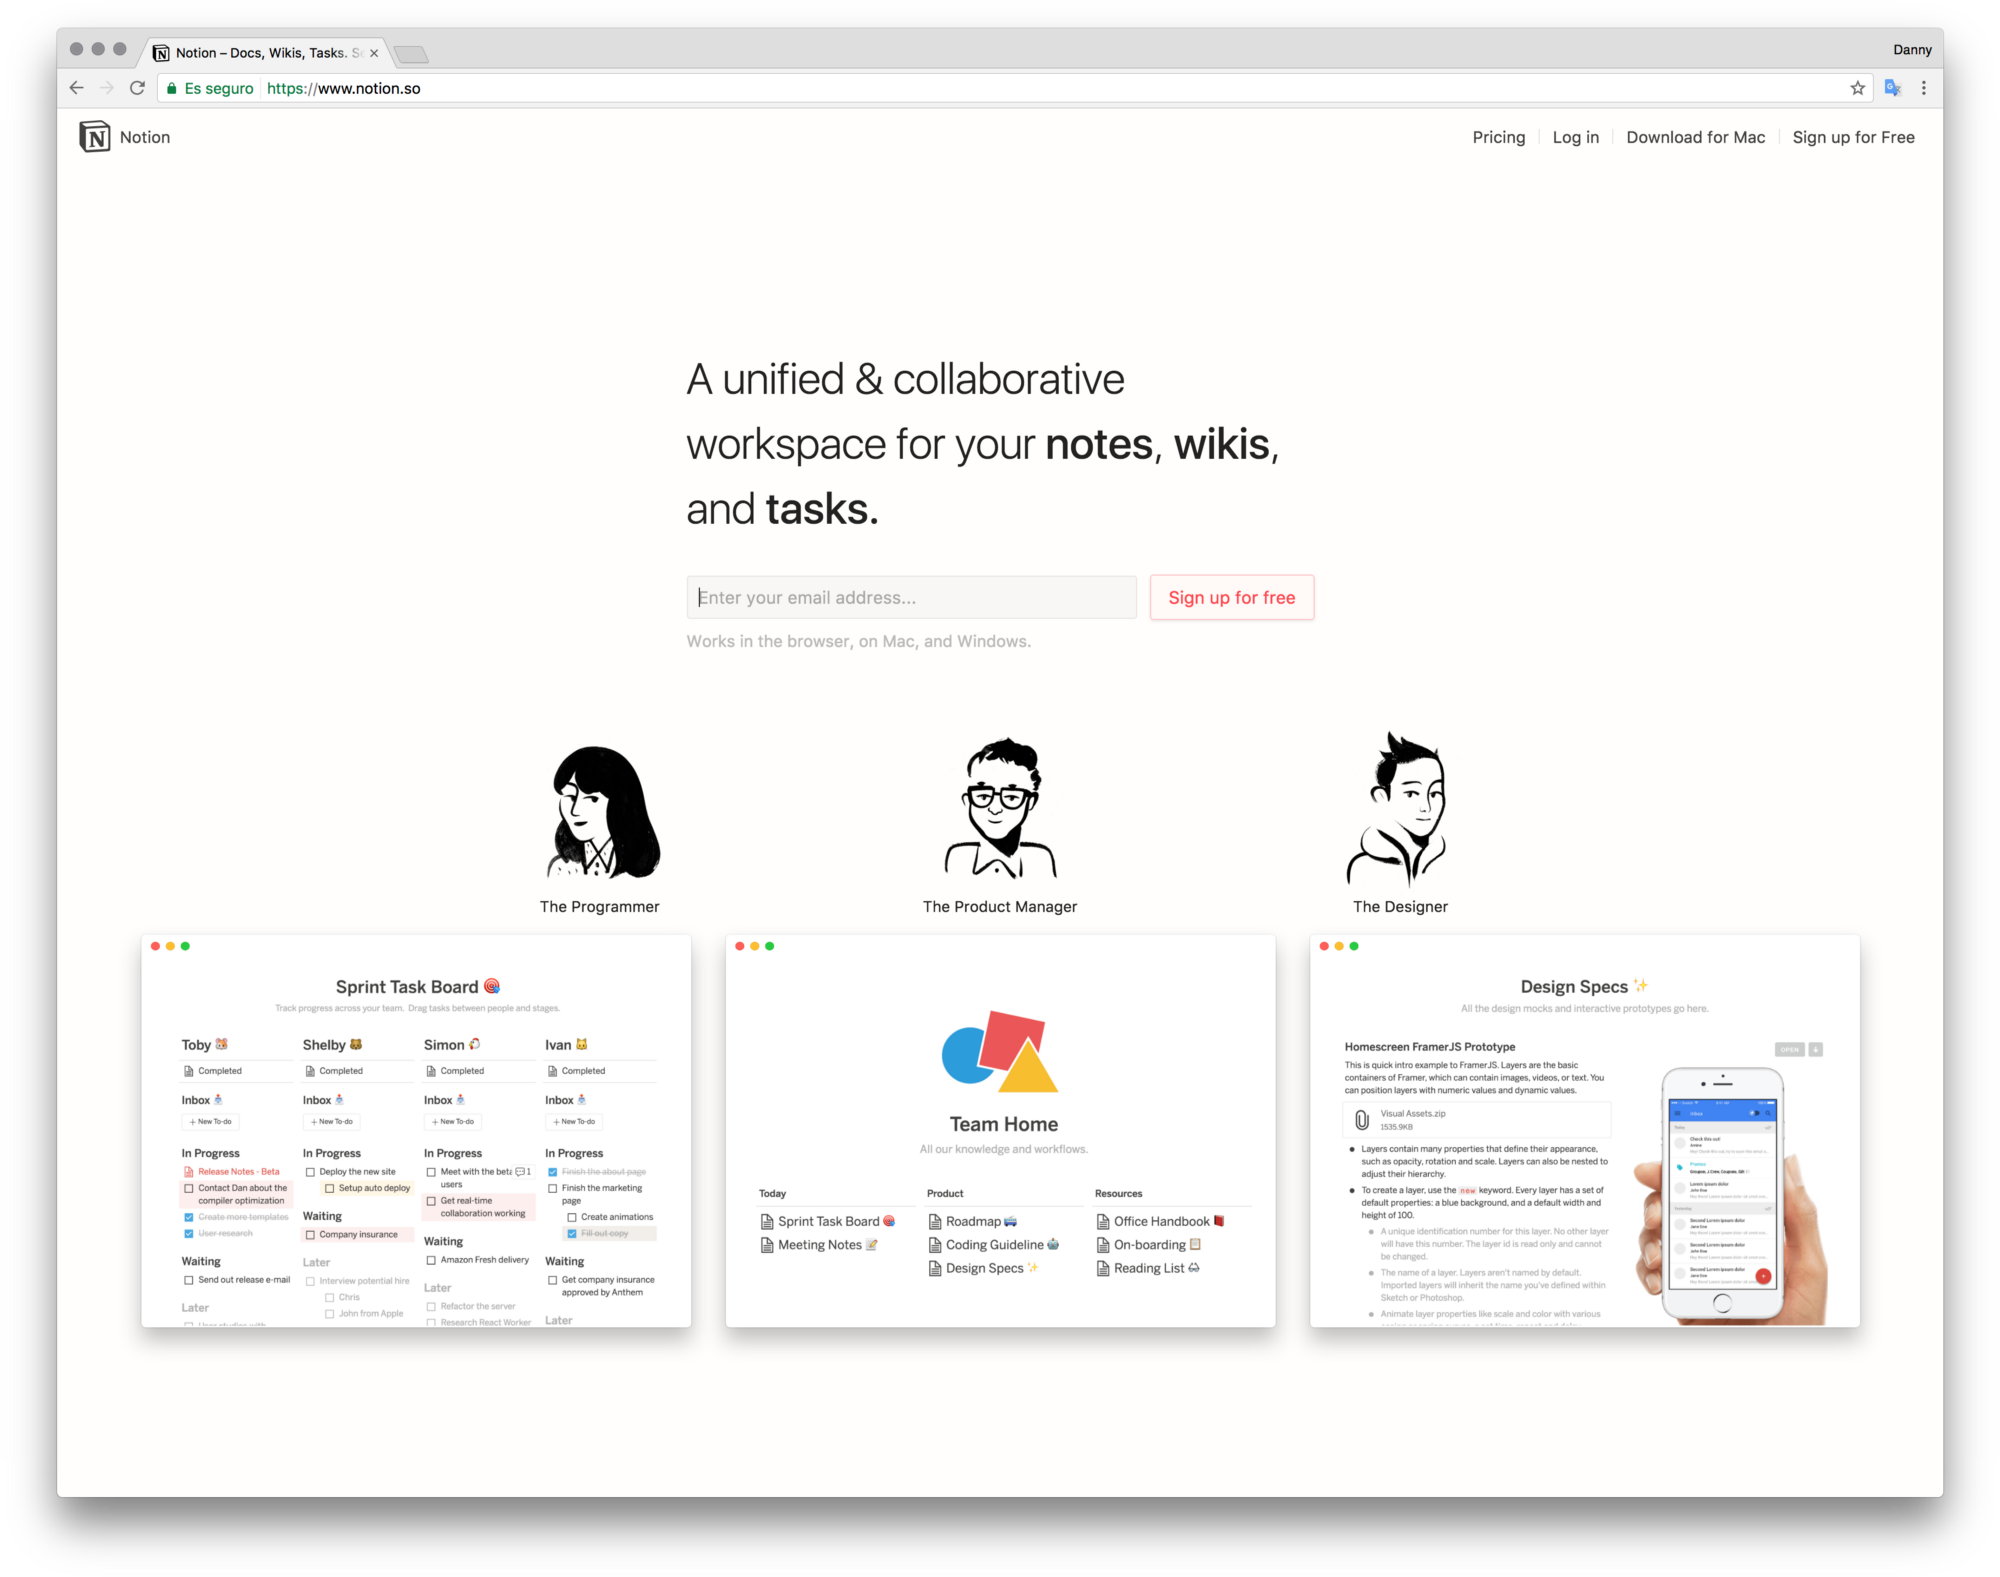Uncheck the Create more templates checkbox
The image size is (2000, 1577).
click(188, 1217)
